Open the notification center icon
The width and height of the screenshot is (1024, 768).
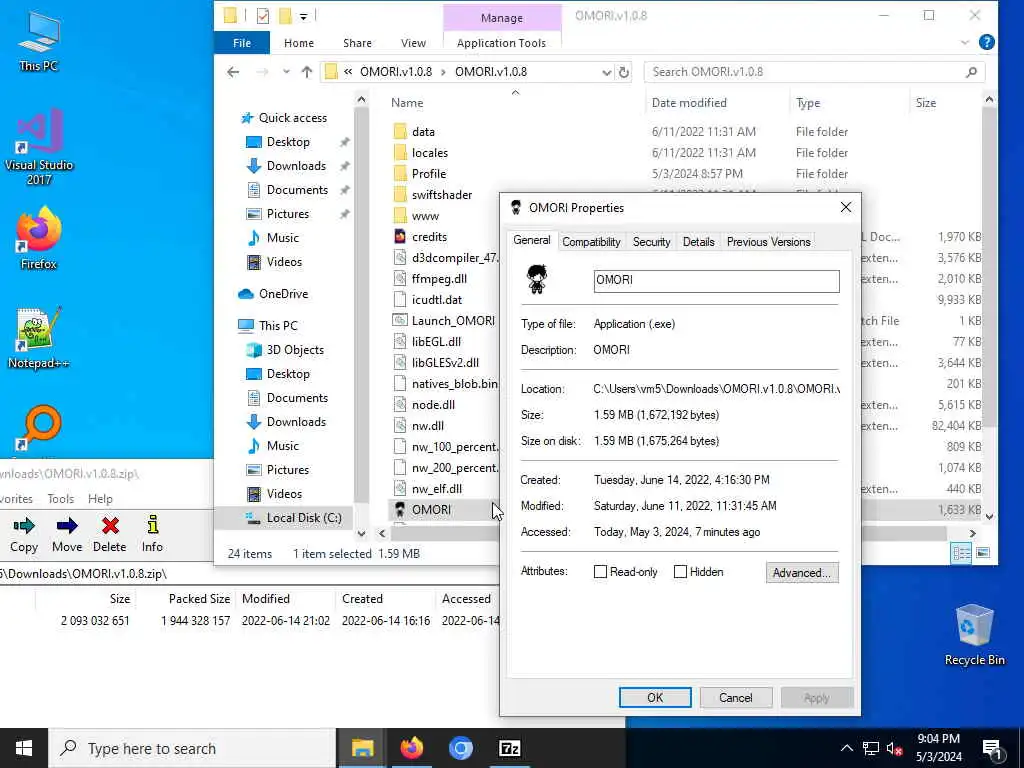coord(993,748)
